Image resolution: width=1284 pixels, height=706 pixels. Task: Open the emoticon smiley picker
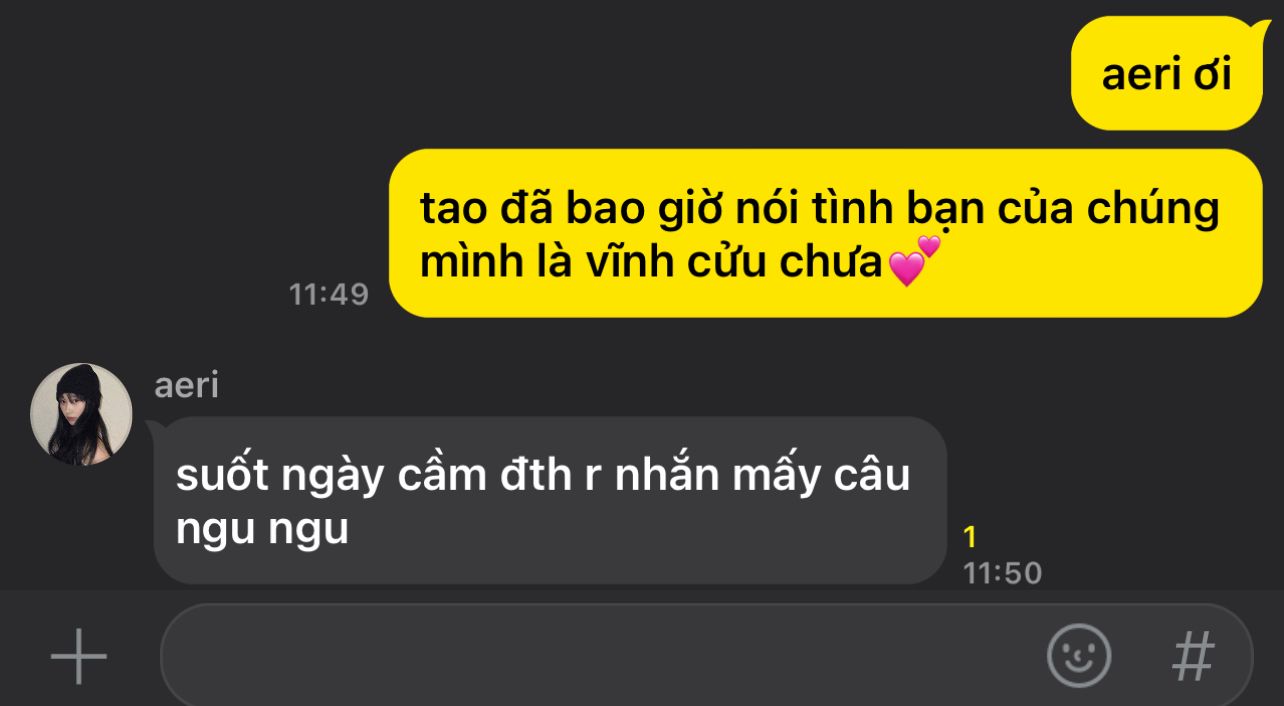(1079, 656)
